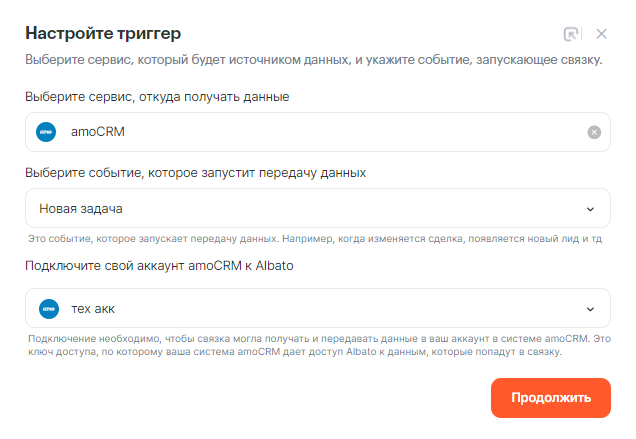Click the hint text below event dropdown
The width and height of the screenshot is (636, 439).
tap(316, 240)
